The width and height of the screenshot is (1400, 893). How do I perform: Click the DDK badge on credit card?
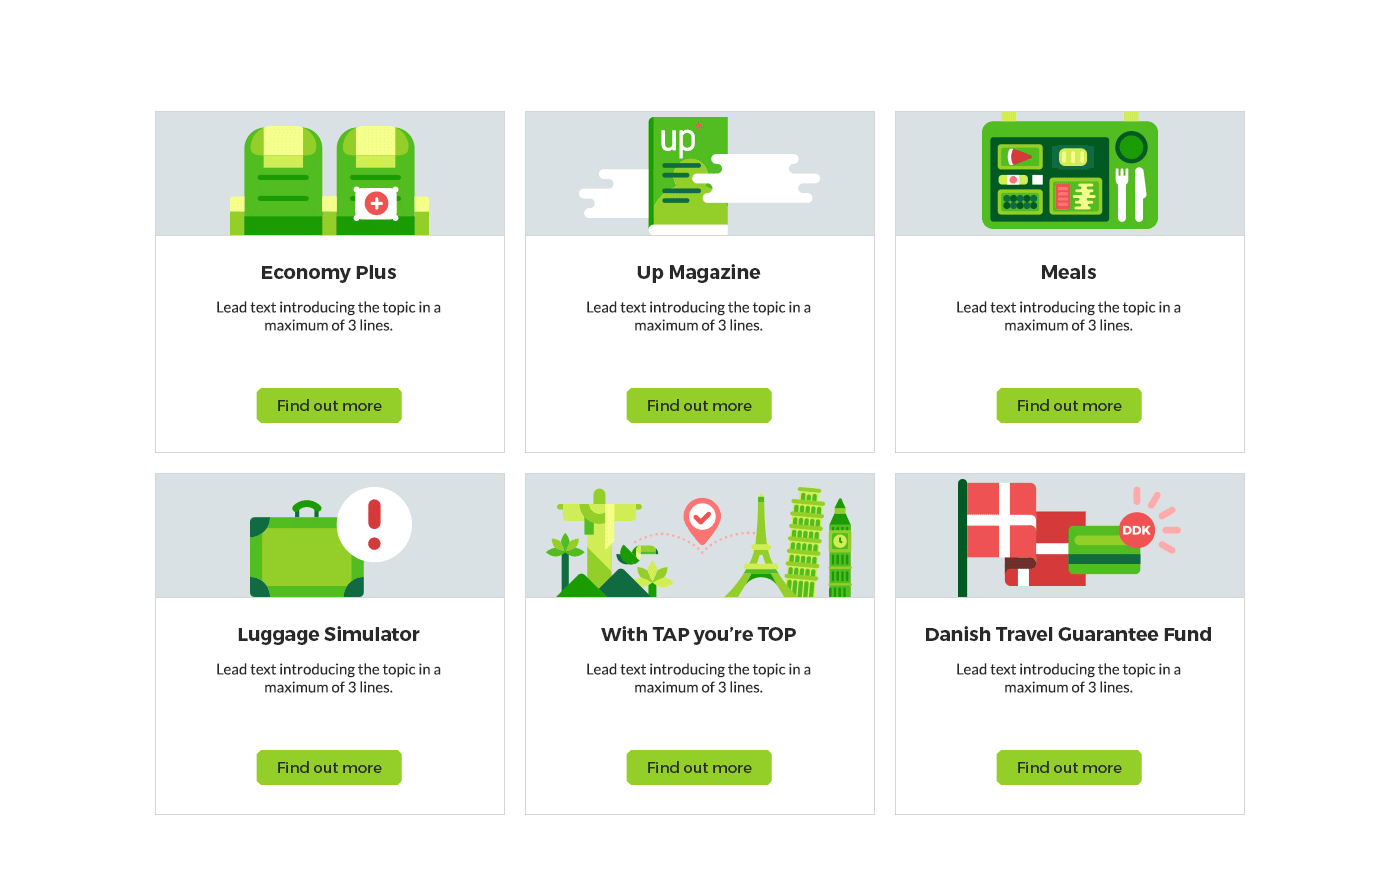(1136, 530)
